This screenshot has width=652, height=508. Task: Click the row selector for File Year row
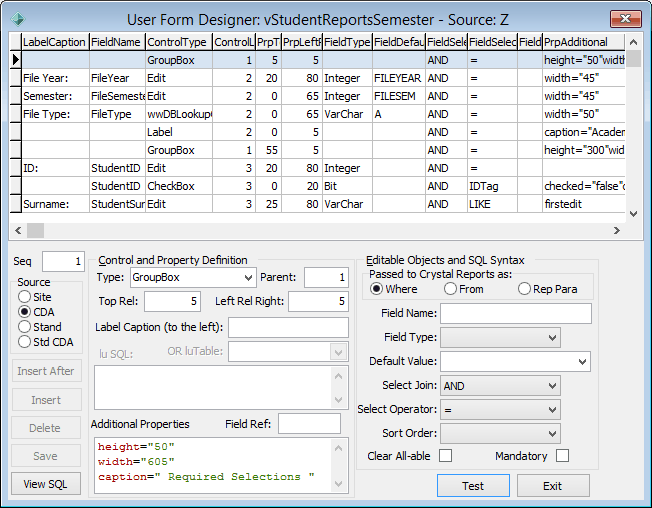16,78
